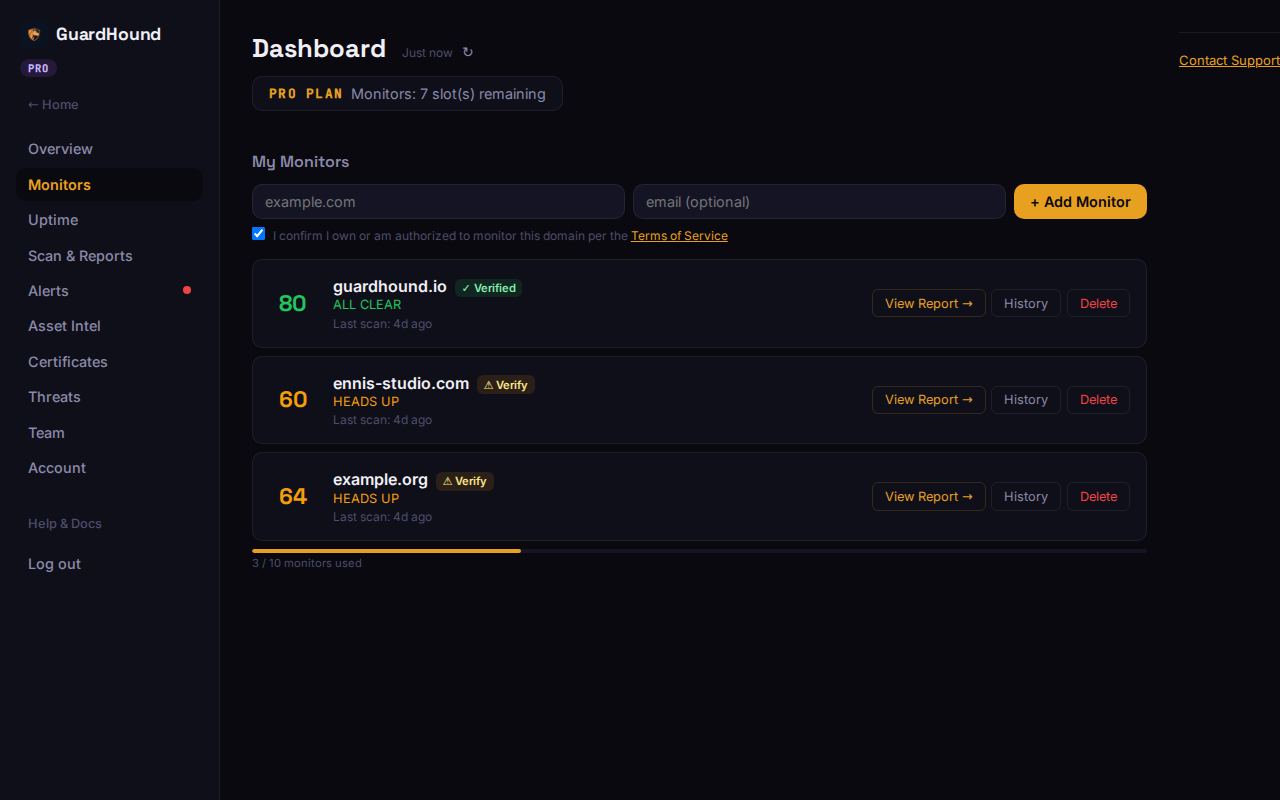Click the Add Monitor button
This screenshot has width=1280, height=800.
(x=1080, y=201)
